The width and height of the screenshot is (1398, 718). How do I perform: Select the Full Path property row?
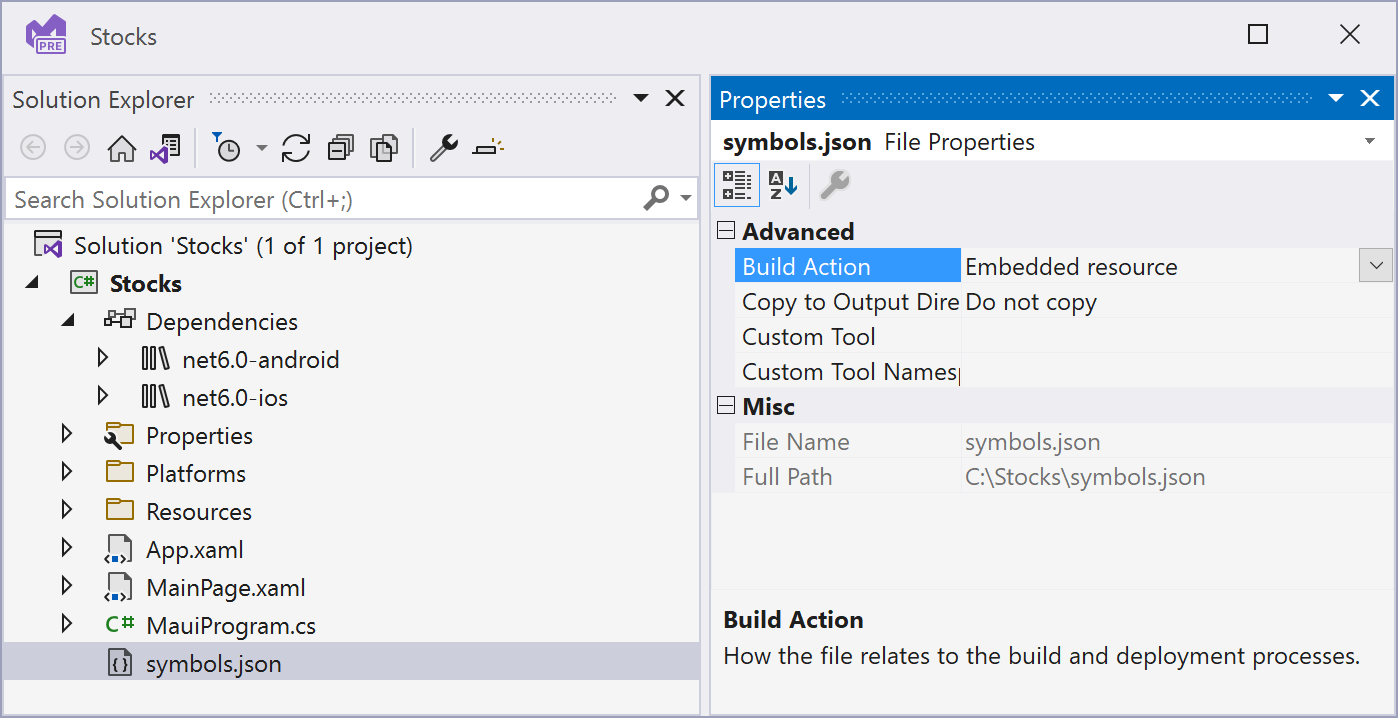(x=849, y=477)
